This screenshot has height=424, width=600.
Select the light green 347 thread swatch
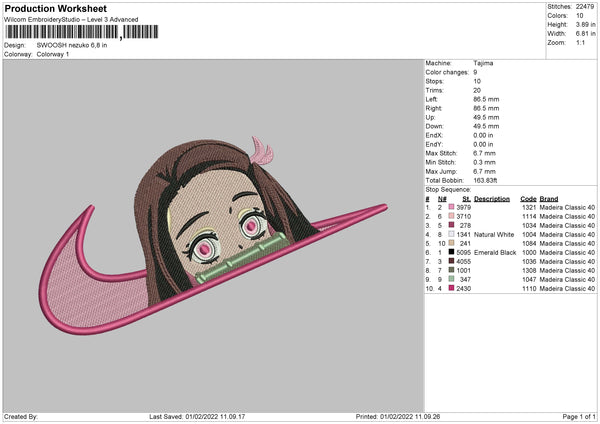tap(452, 279)
